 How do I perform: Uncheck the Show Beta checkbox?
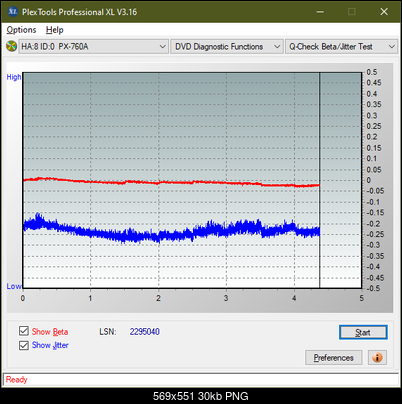point(24,331)
